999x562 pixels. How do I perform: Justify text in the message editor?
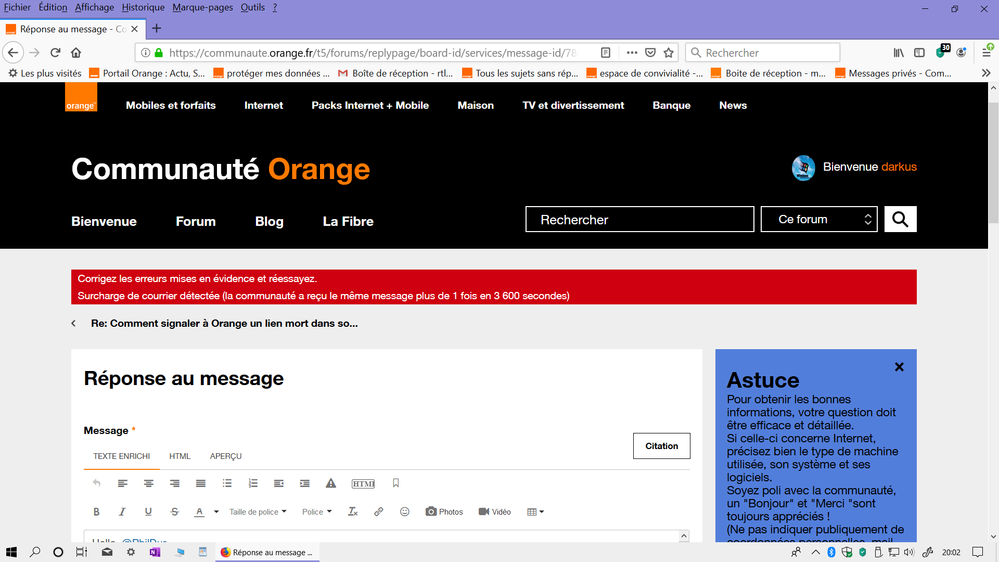pos(201,484)
